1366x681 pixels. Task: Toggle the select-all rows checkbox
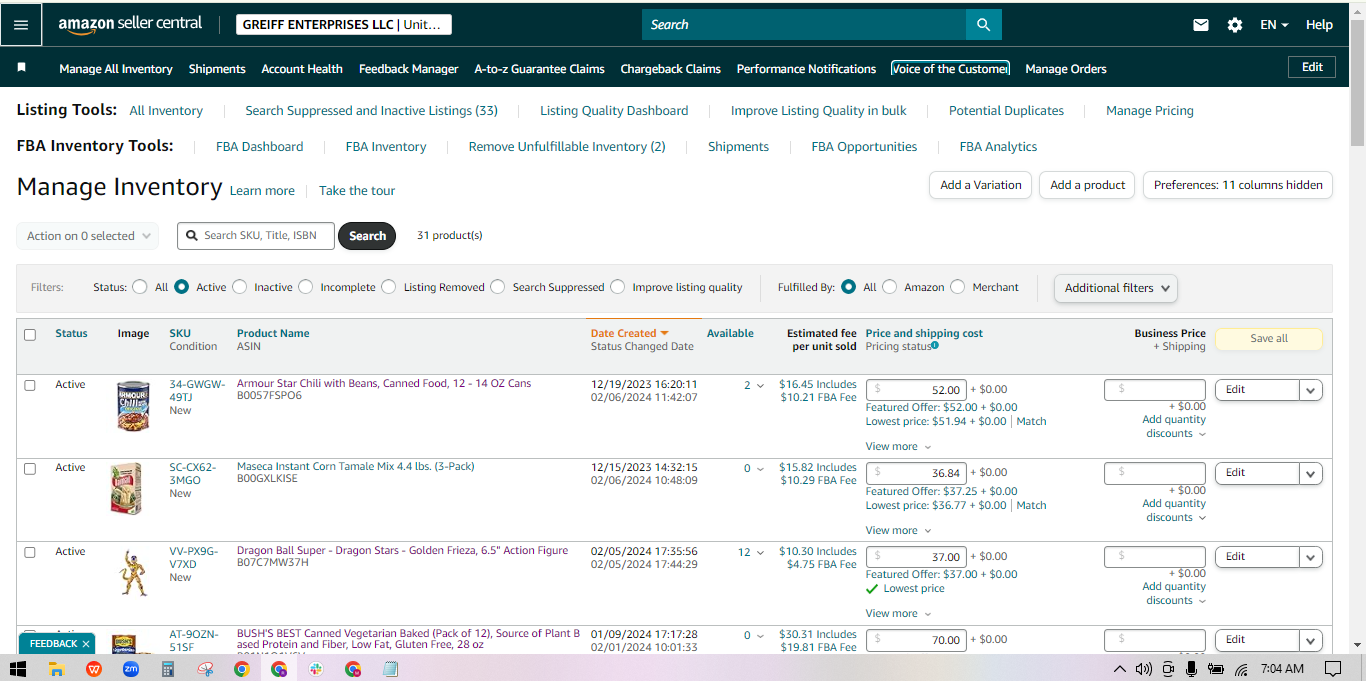[x=30, y=335]
